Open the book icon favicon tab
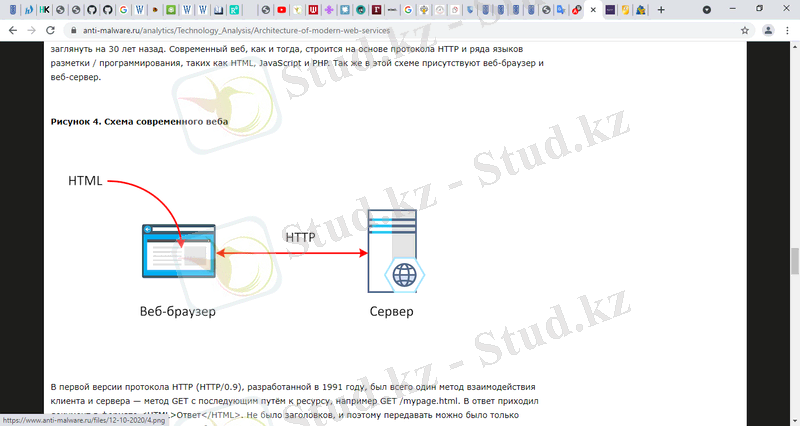Image resolution: width=800 pixels, height=426 pixels. 218,10
